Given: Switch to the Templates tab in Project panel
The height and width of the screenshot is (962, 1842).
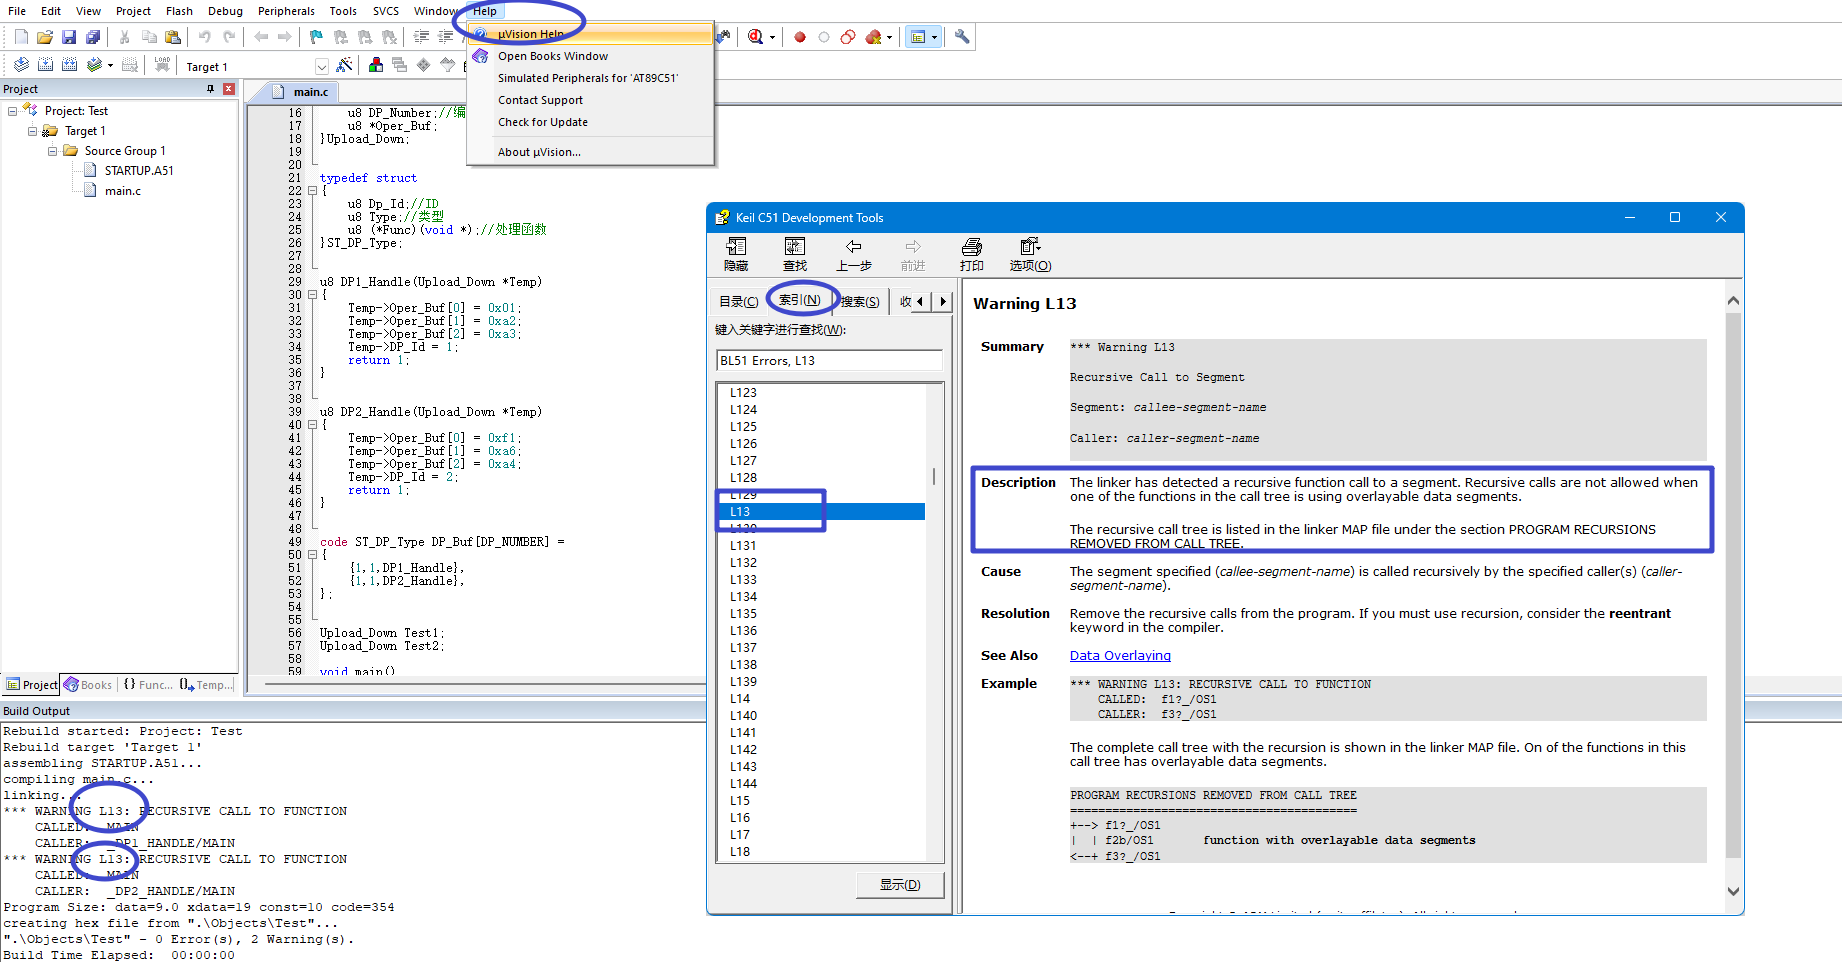Looking at the screenshot, I should click(x=206, y=685).
